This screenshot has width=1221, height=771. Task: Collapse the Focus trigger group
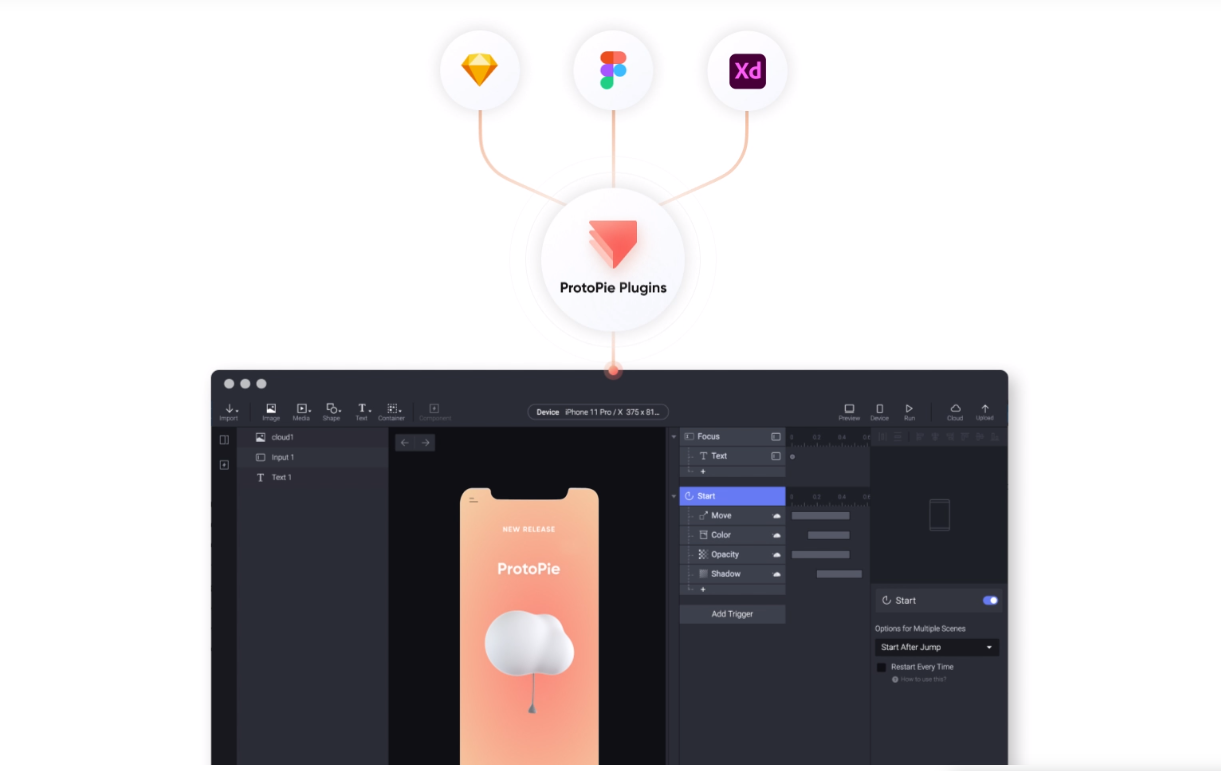674,436
